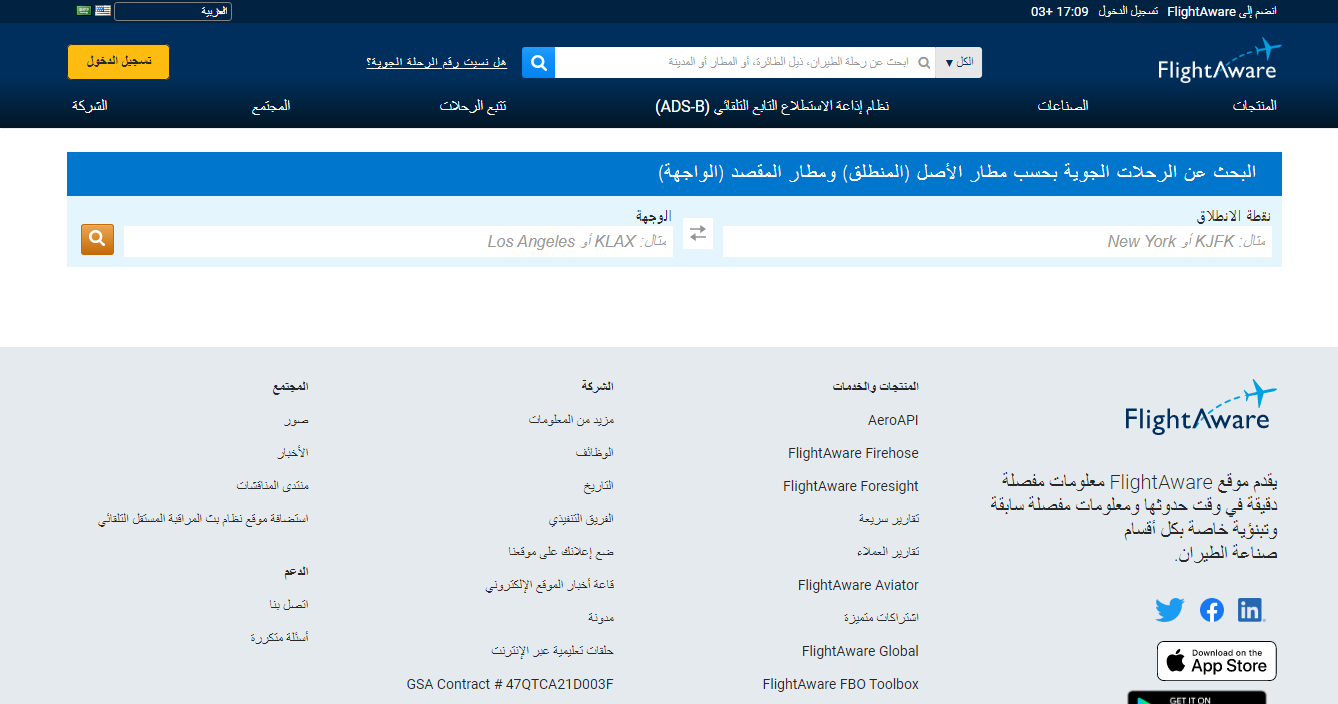Open the GSA Contract # 47QTCA21D003F link
1338x704 pixels.
(510, 684)
